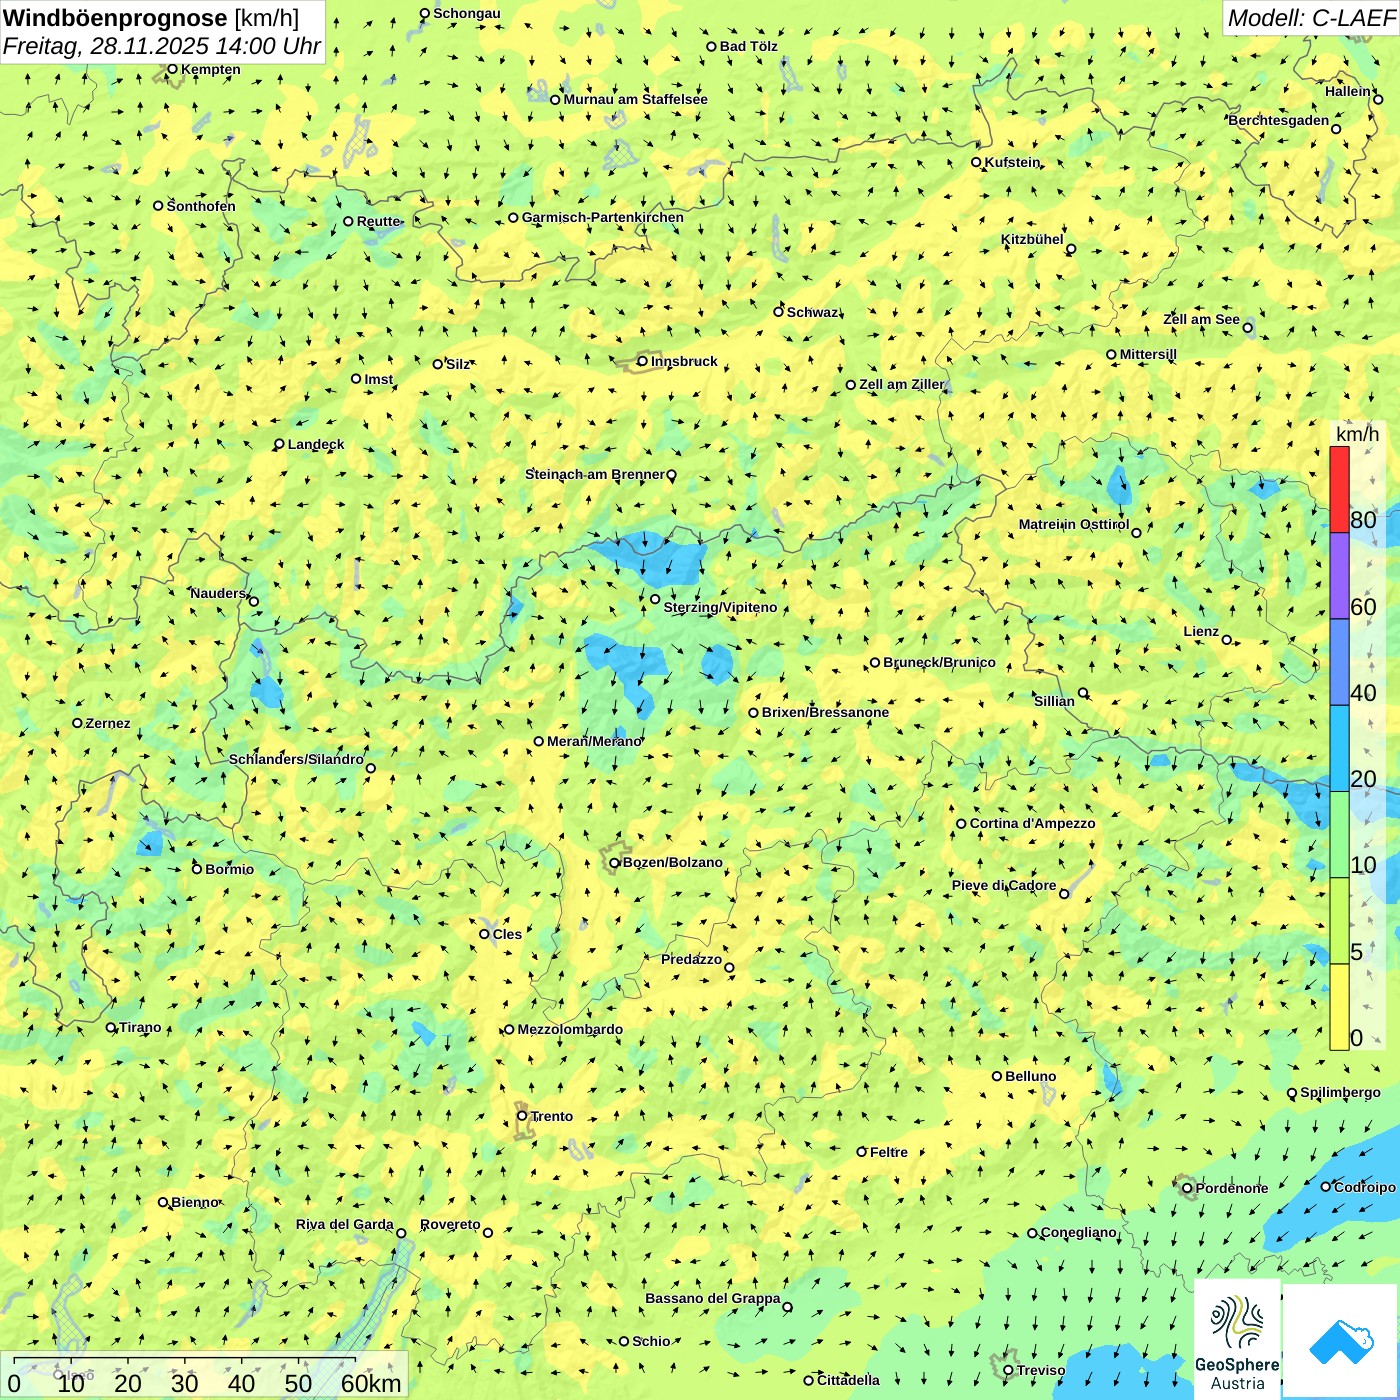Select the purple 60–80 km/h legend color
Viewport: 1400px width, 1400px height.
tap(1339, 576)
